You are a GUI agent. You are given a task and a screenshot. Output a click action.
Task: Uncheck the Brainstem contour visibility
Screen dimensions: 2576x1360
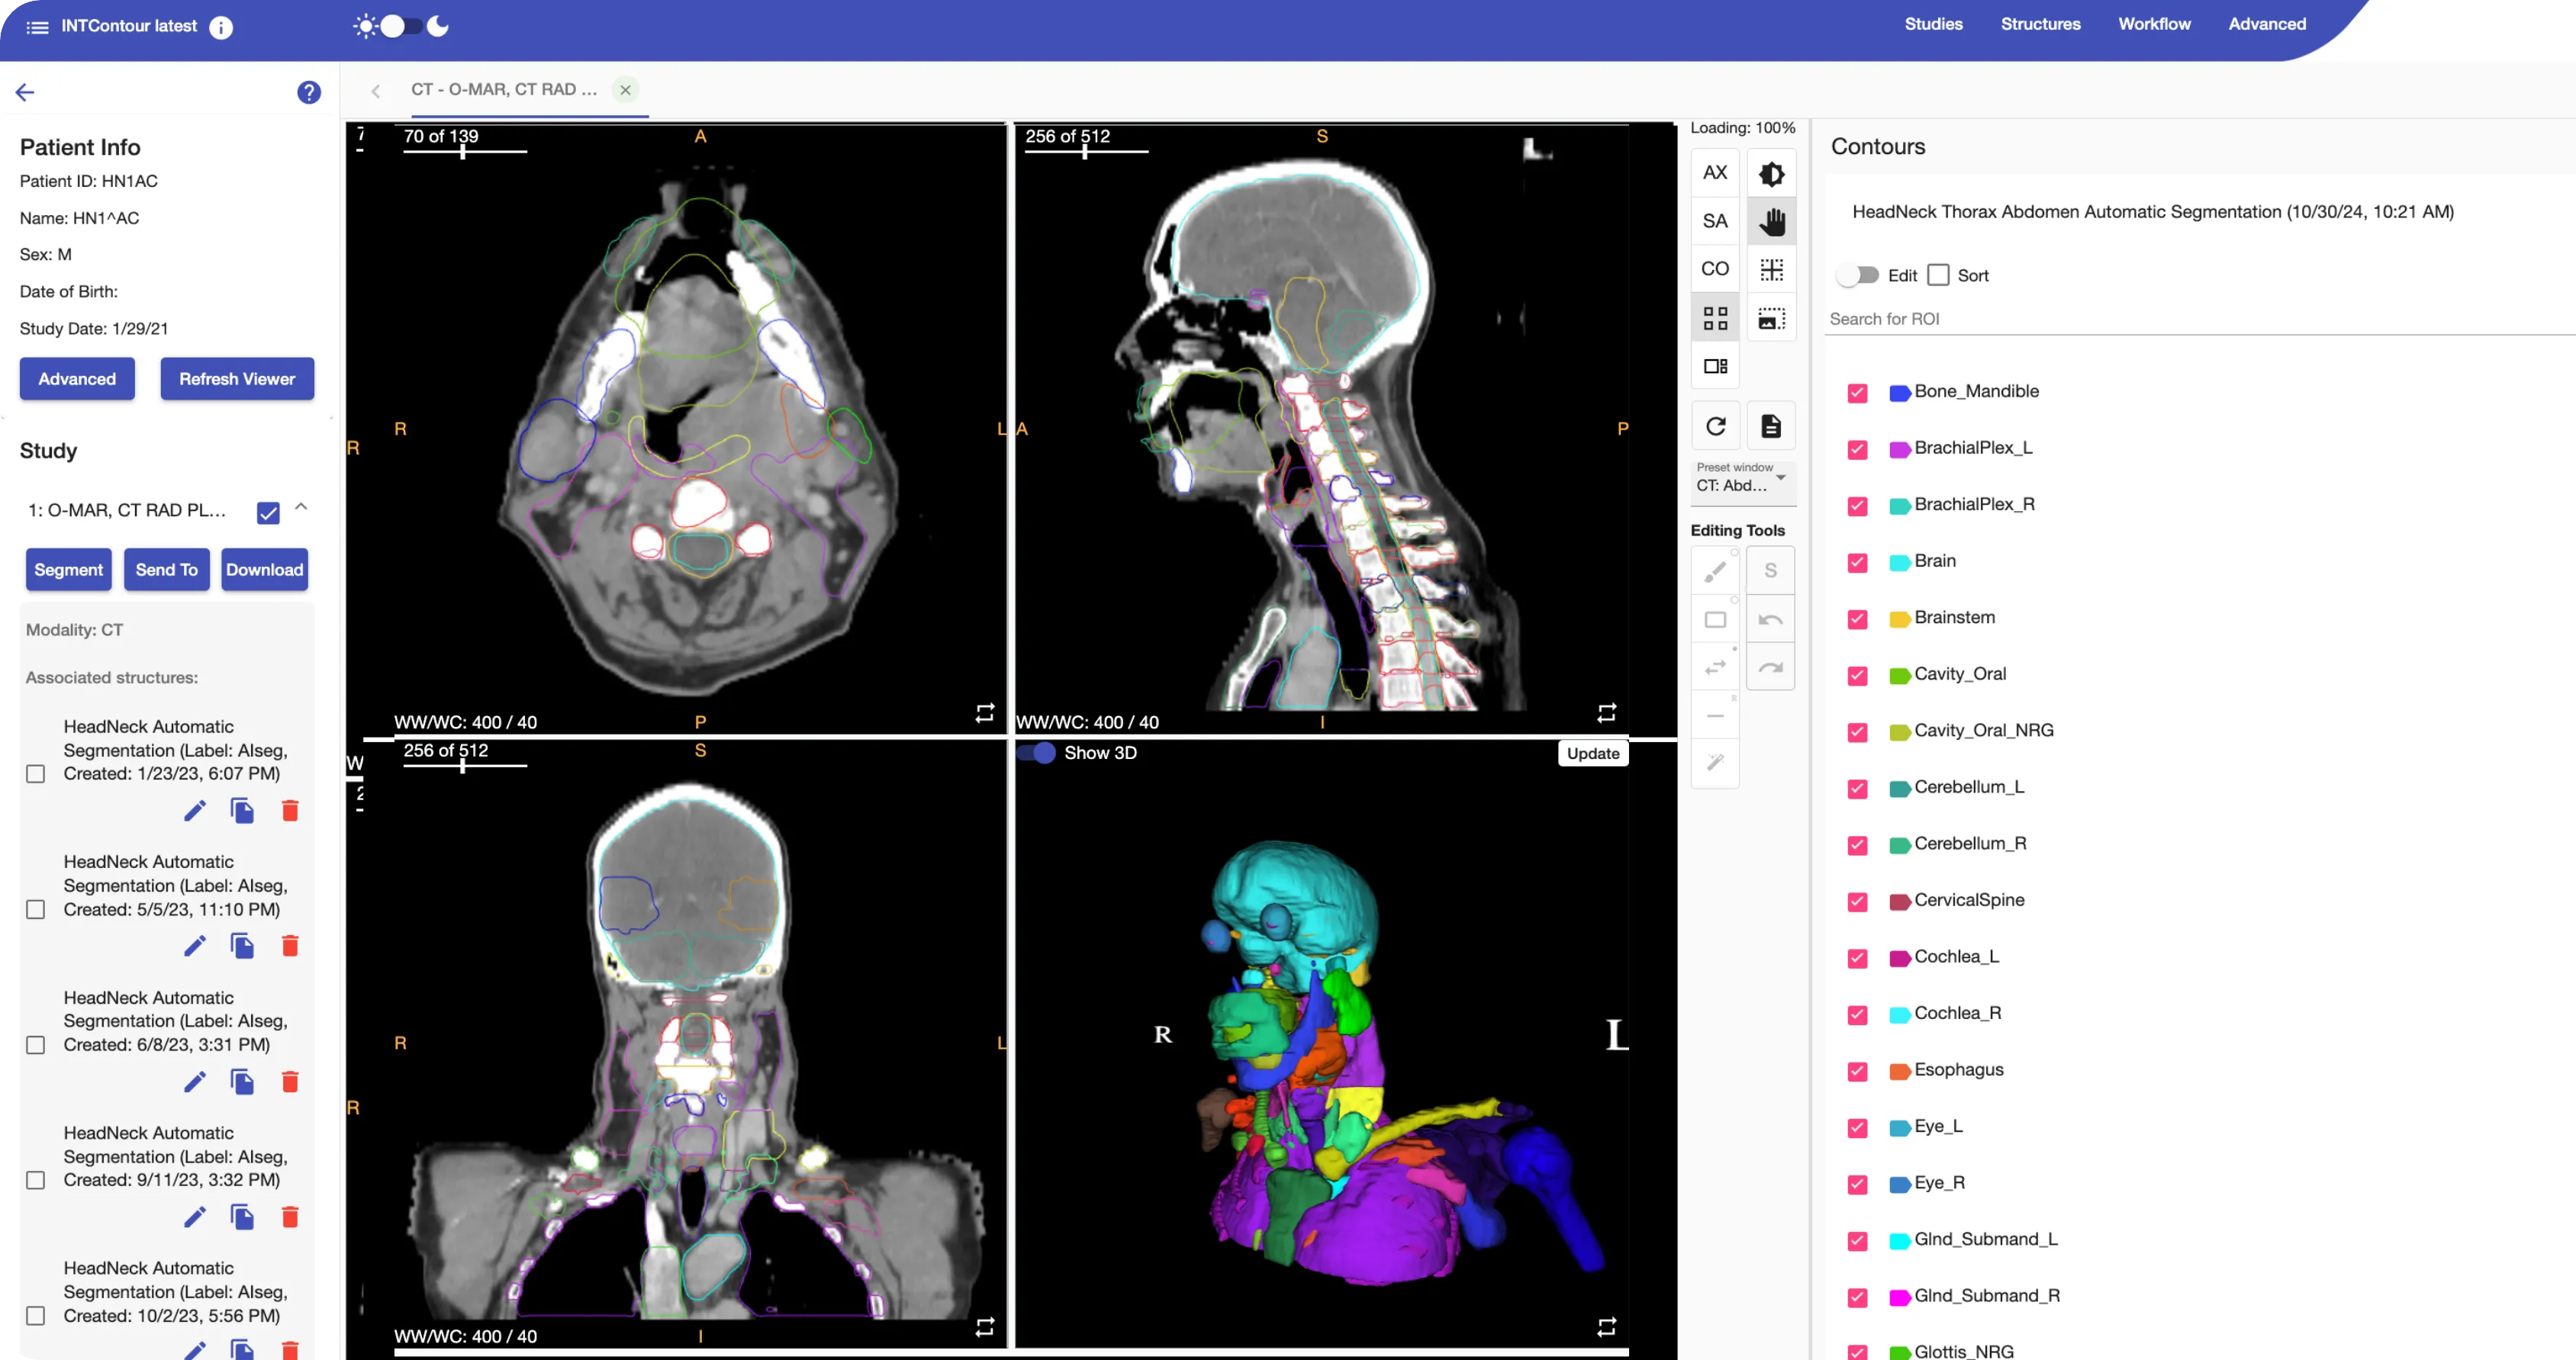(1857, 619)
